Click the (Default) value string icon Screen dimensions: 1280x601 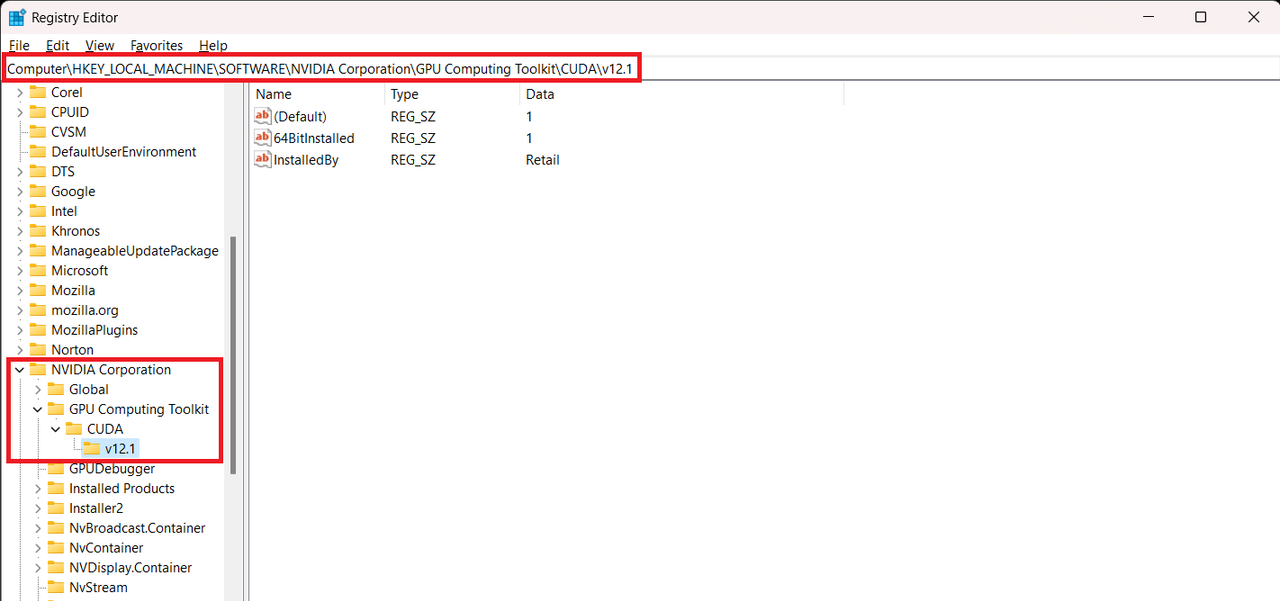(263, 116)
